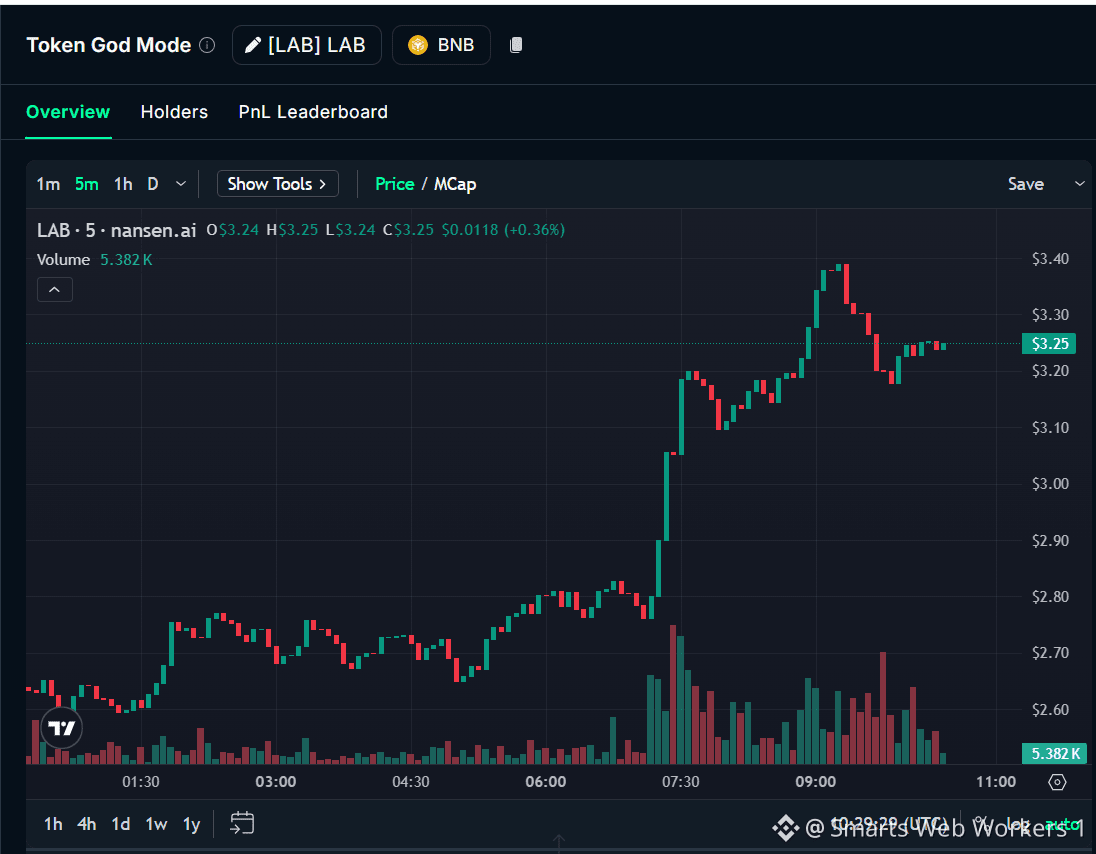Image resolution: width=1096 pixels, height=854 pixels.
Task: Toggle chart to Price view
Action: click(x=395, y=184)
